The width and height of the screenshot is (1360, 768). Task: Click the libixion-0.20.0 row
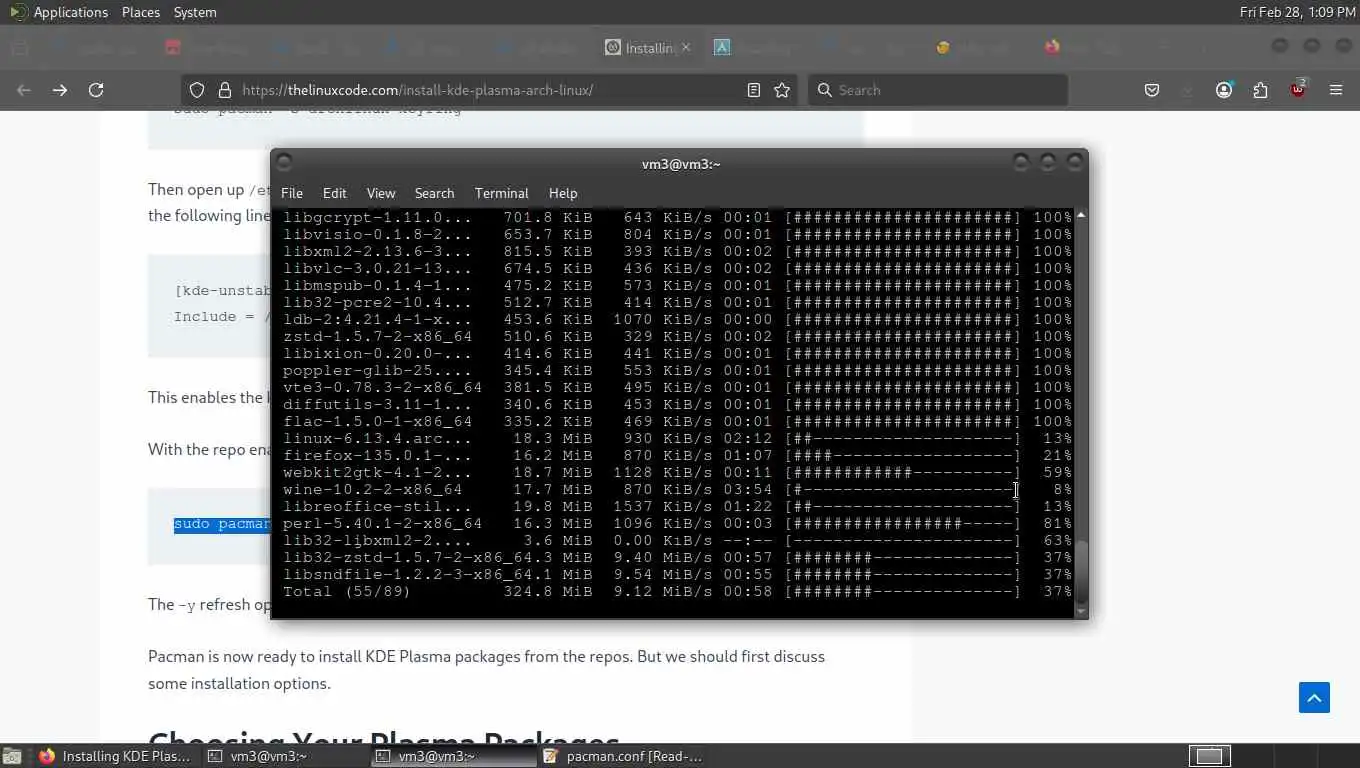tap(677, 353)
